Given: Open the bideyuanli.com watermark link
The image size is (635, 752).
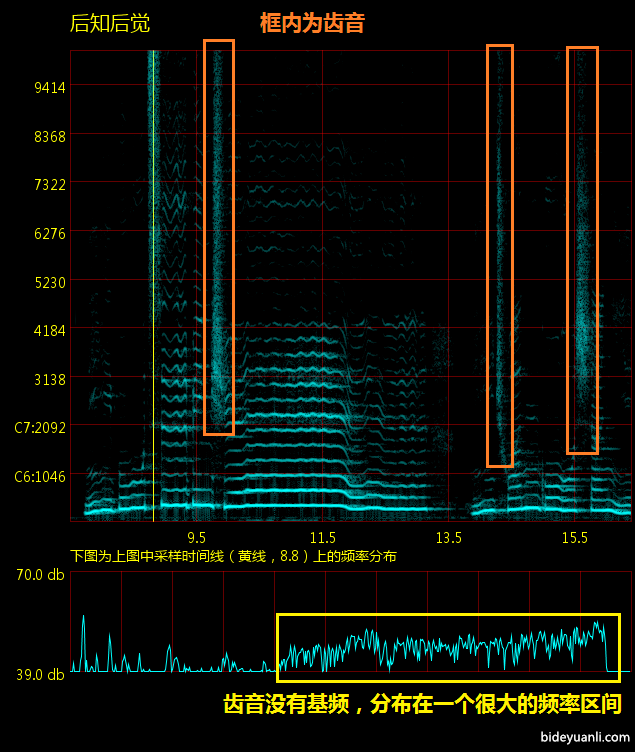Looking at the screenshot, I should [584, 738].
